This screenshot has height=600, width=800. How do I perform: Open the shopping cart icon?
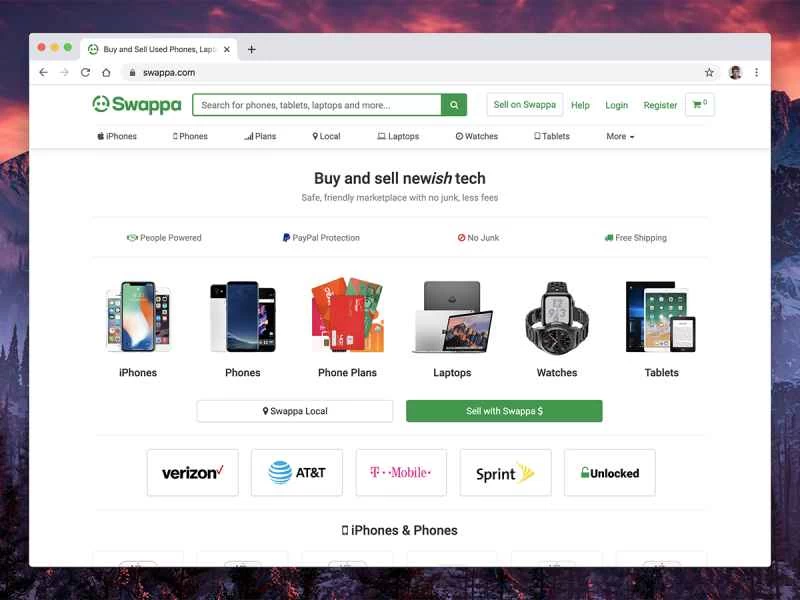click(x=699, y=105)
